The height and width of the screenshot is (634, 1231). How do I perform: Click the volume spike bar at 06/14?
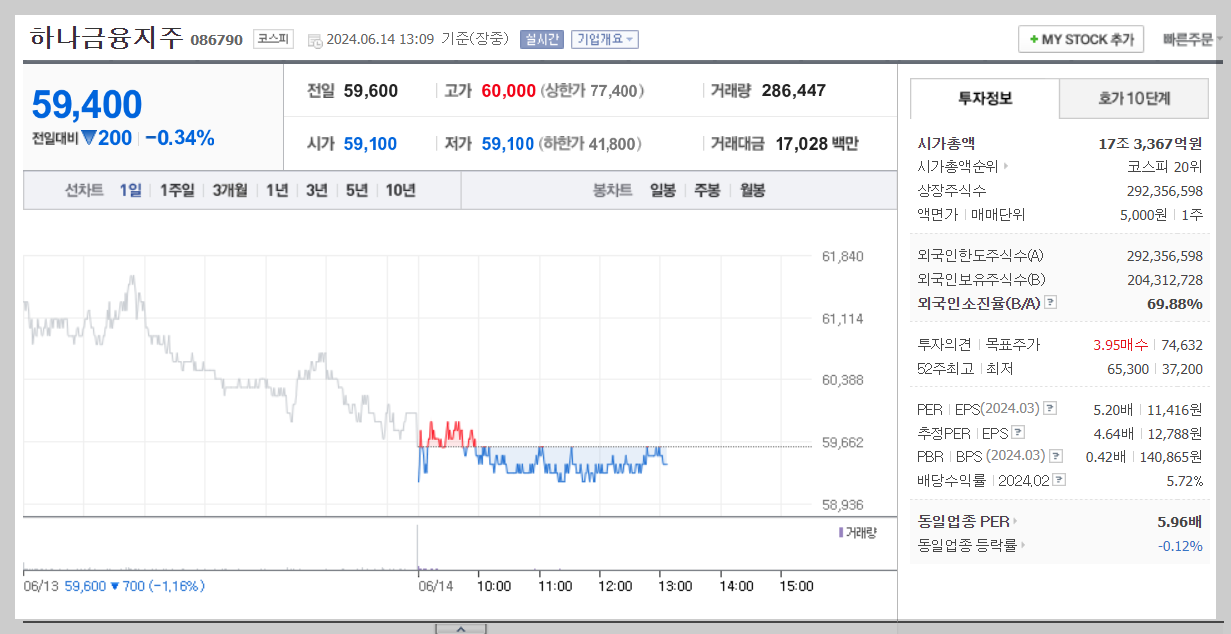point(417,547)
